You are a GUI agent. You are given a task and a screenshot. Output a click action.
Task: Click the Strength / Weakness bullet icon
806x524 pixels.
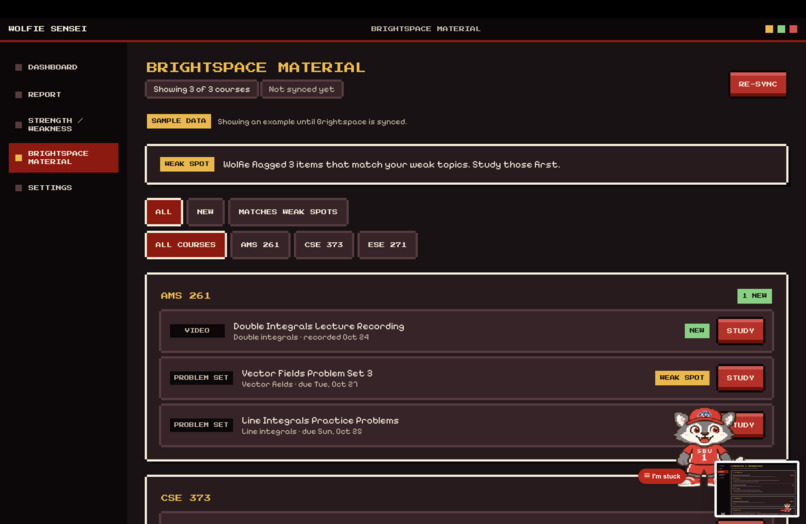pos(19,125)
